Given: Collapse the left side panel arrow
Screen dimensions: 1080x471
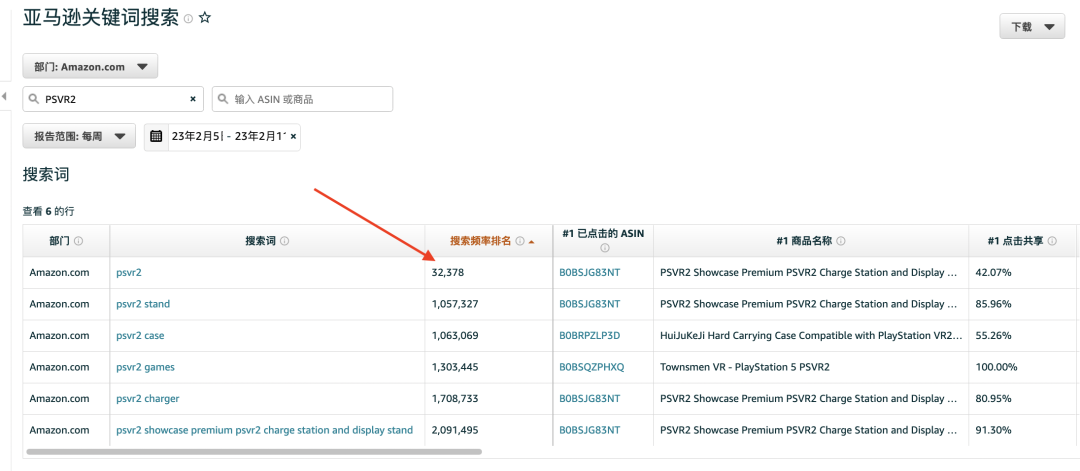Looking at the screenshot, I should [4, 96].
